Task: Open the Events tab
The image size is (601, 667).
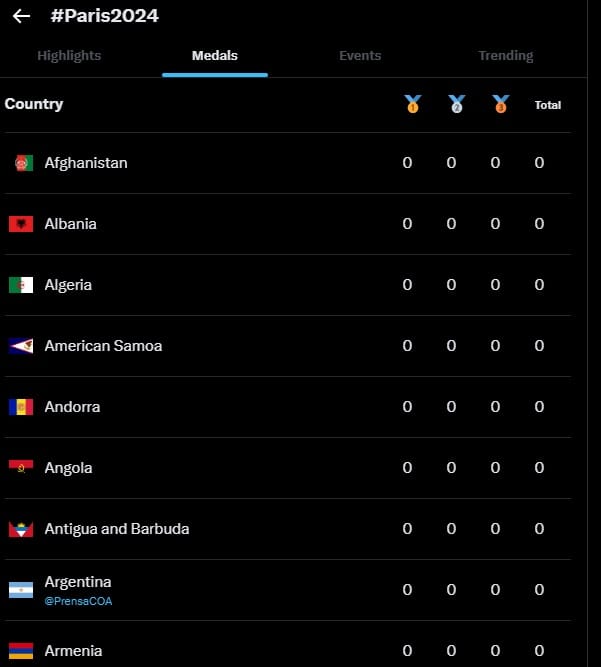Action: [x=360, y=56]
